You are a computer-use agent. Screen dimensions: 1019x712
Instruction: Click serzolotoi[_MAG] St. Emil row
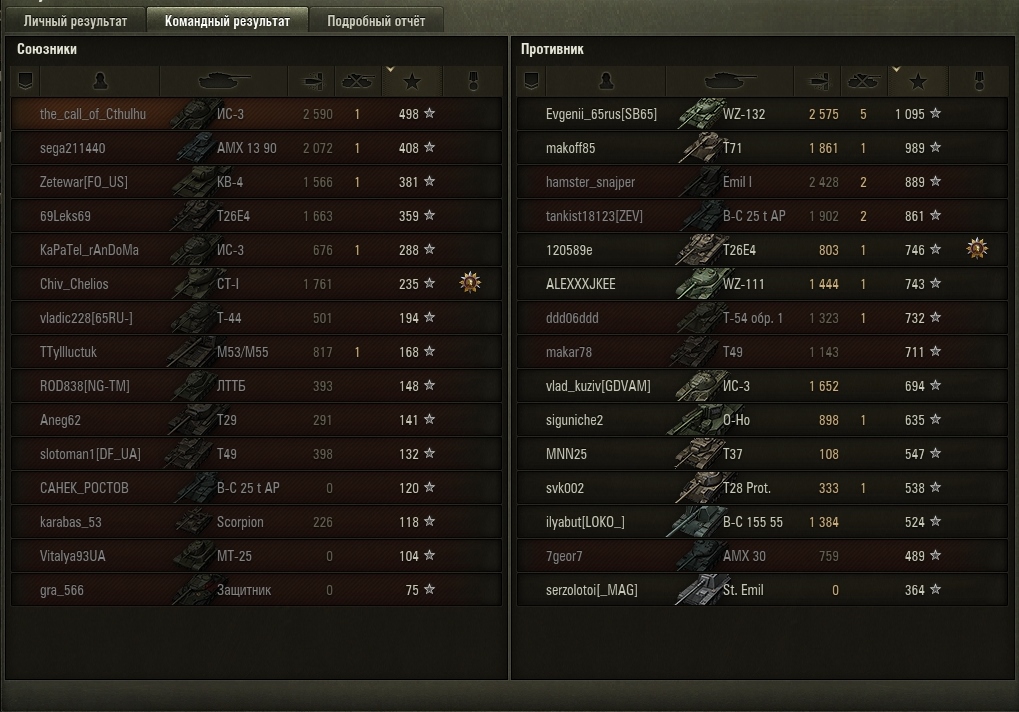pyautogui.click(x=762, y=590)
